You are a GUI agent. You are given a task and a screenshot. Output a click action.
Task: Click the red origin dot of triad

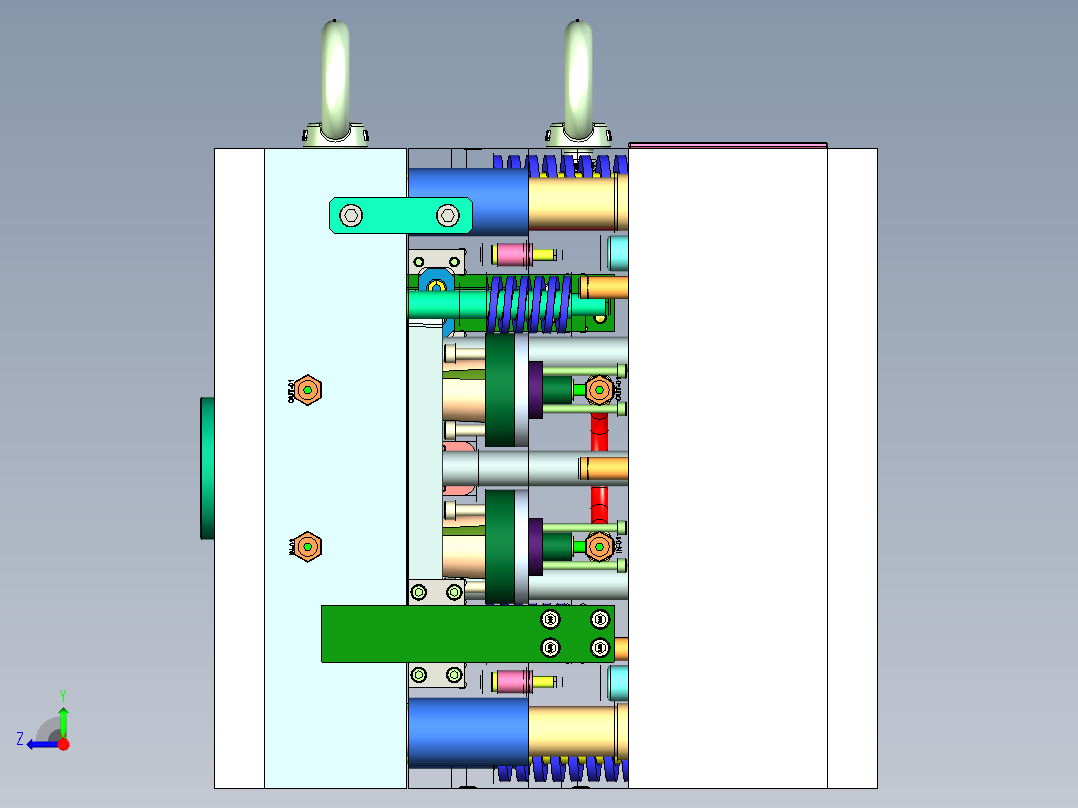point(64,744)
